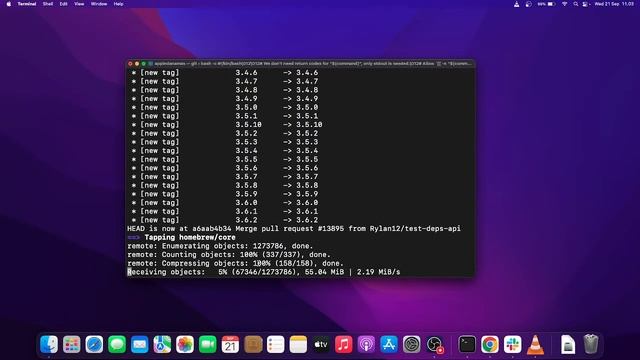
Task: Click 'remote: Enumerating objects: 1273786' line
Action: point(220,246)
